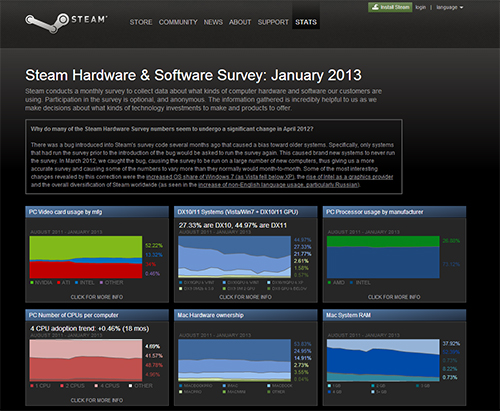Viewport: 500px width, 411px height.
Task: Open the COMMUNITY menu
Action: [x=178, y=22]
